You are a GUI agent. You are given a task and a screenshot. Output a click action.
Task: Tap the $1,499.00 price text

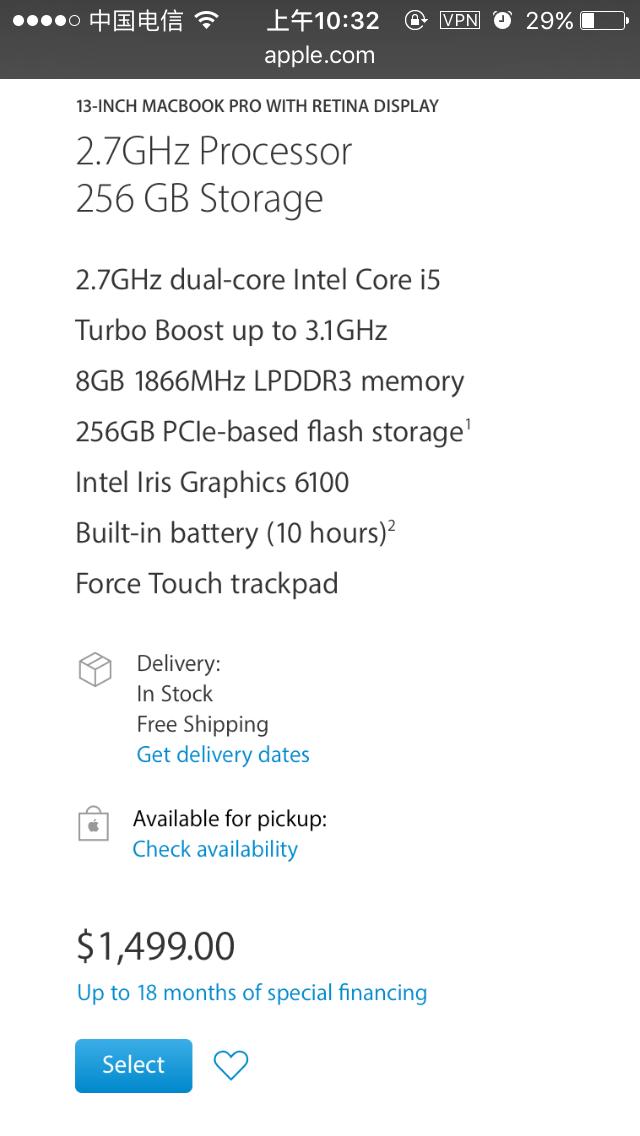[155, 945]
